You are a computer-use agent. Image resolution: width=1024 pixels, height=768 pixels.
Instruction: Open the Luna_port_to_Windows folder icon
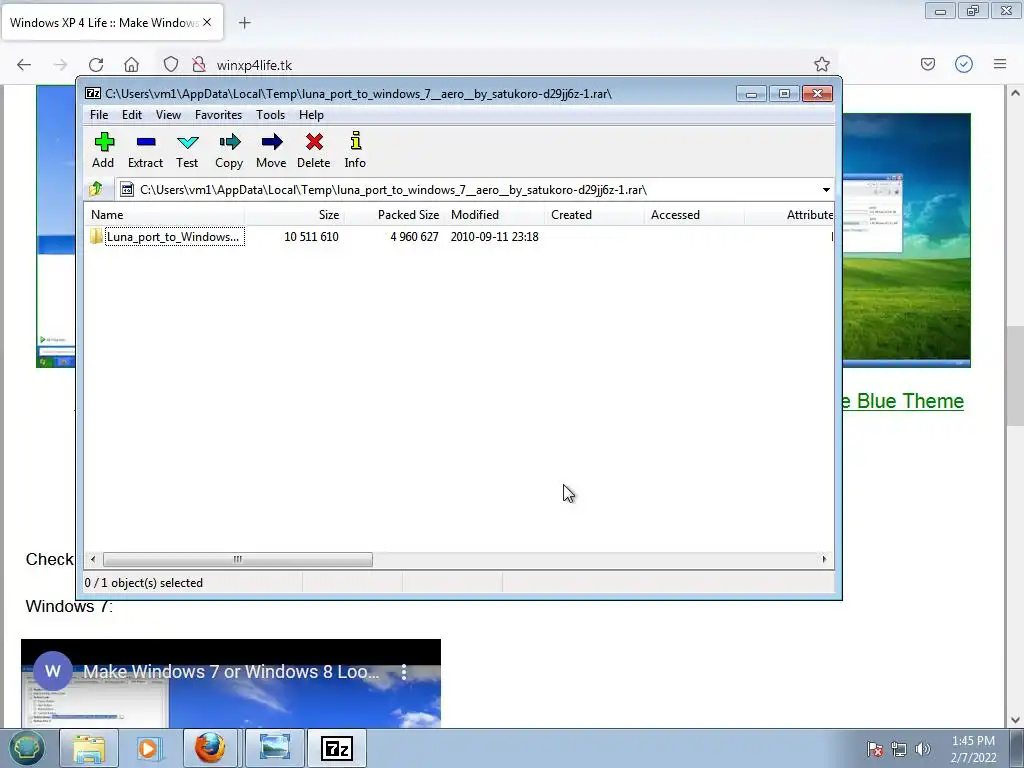coord(96,236)
